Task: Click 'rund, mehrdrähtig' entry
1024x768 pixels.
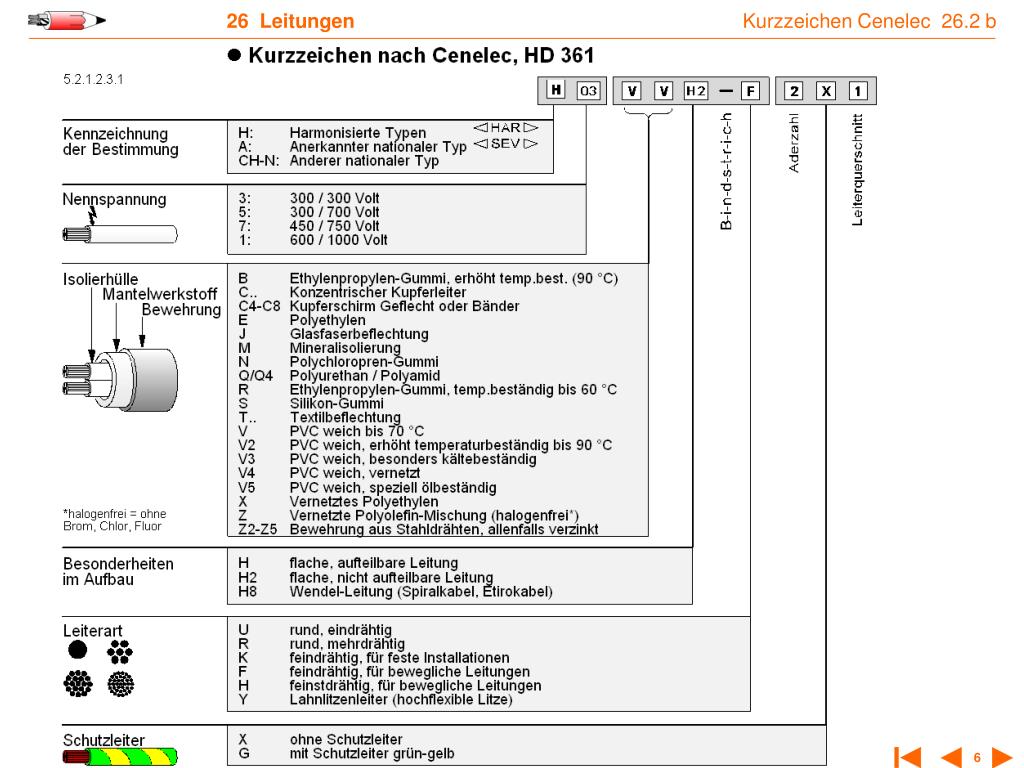Action: pos(347,643)
